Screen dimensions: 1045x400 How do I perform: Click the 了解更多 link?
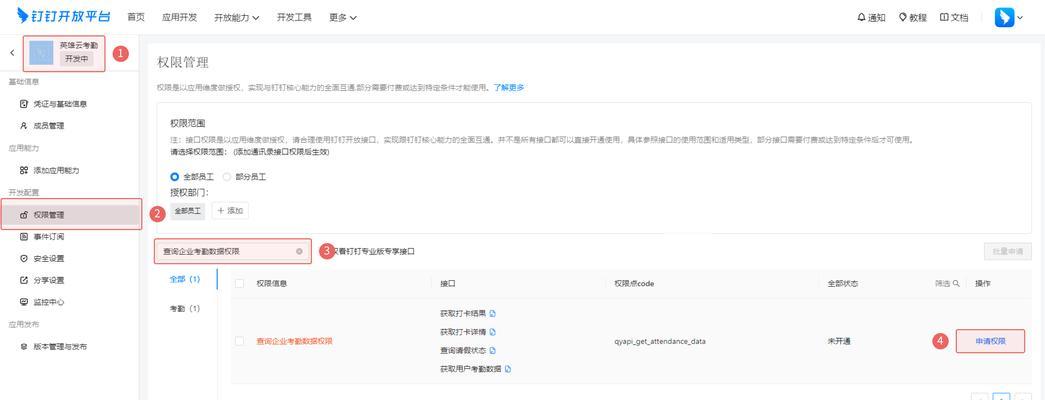[509, 87]
